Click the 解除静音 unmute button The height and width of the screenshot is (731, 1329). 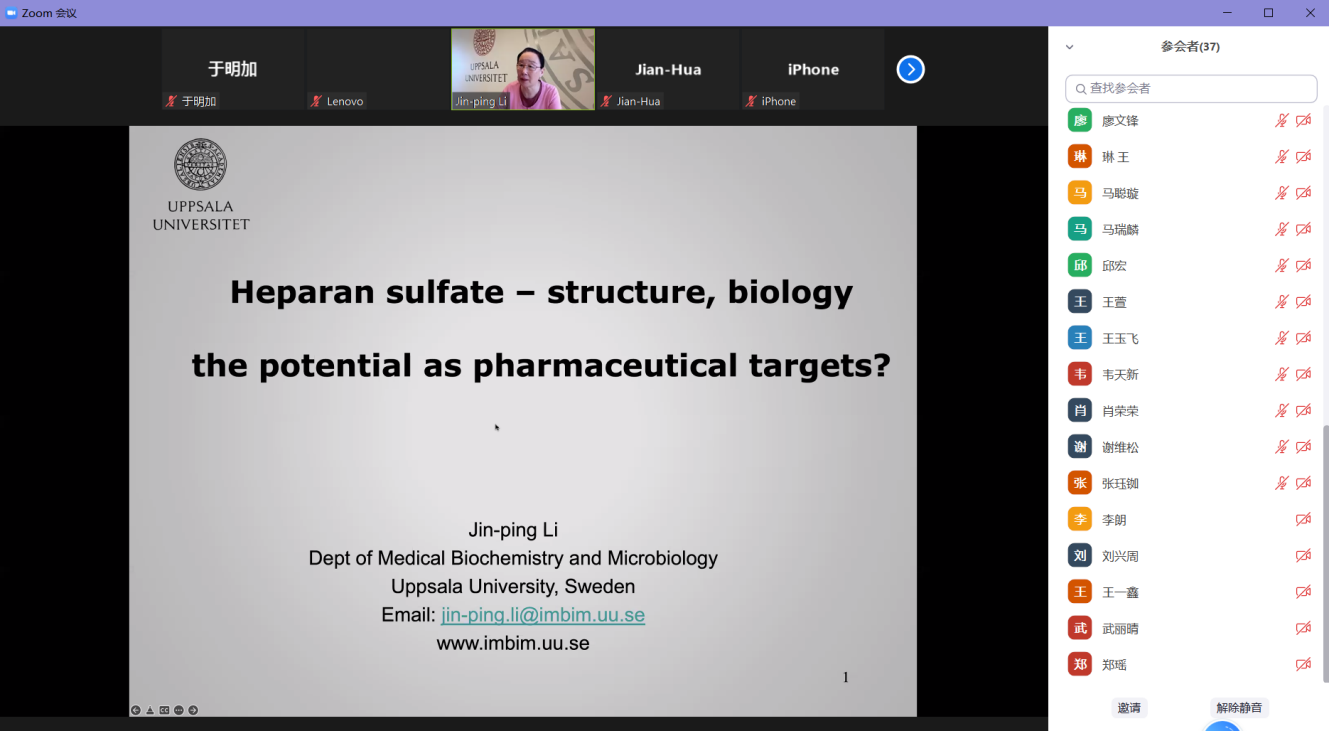[1239, 708]
